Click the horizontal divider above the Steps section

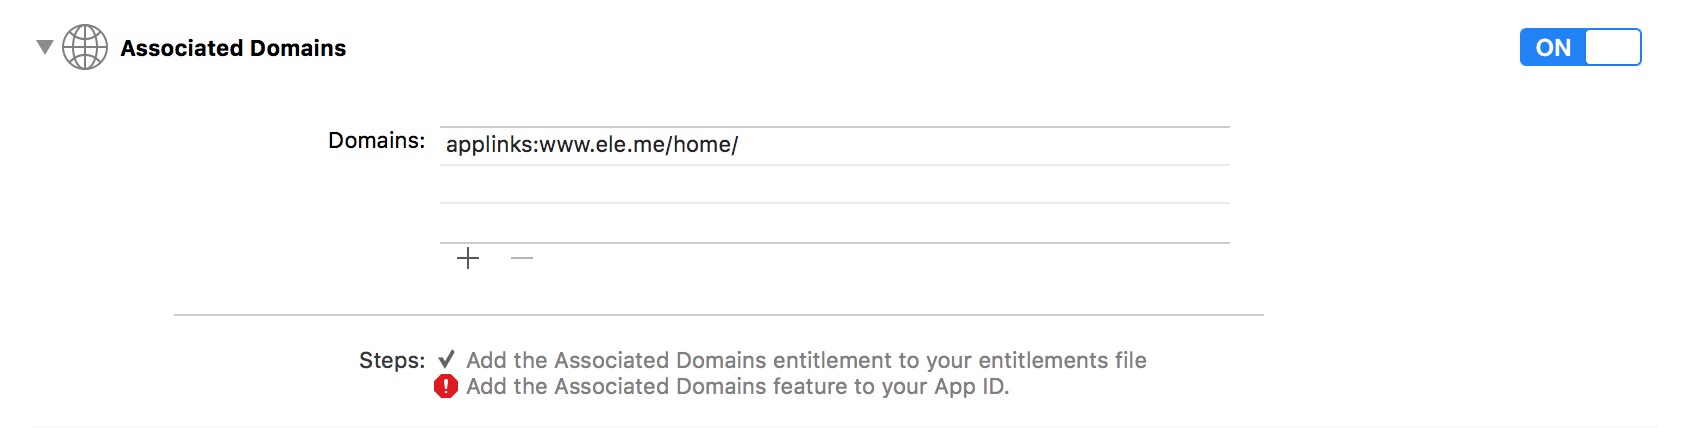tap(718, 315)
